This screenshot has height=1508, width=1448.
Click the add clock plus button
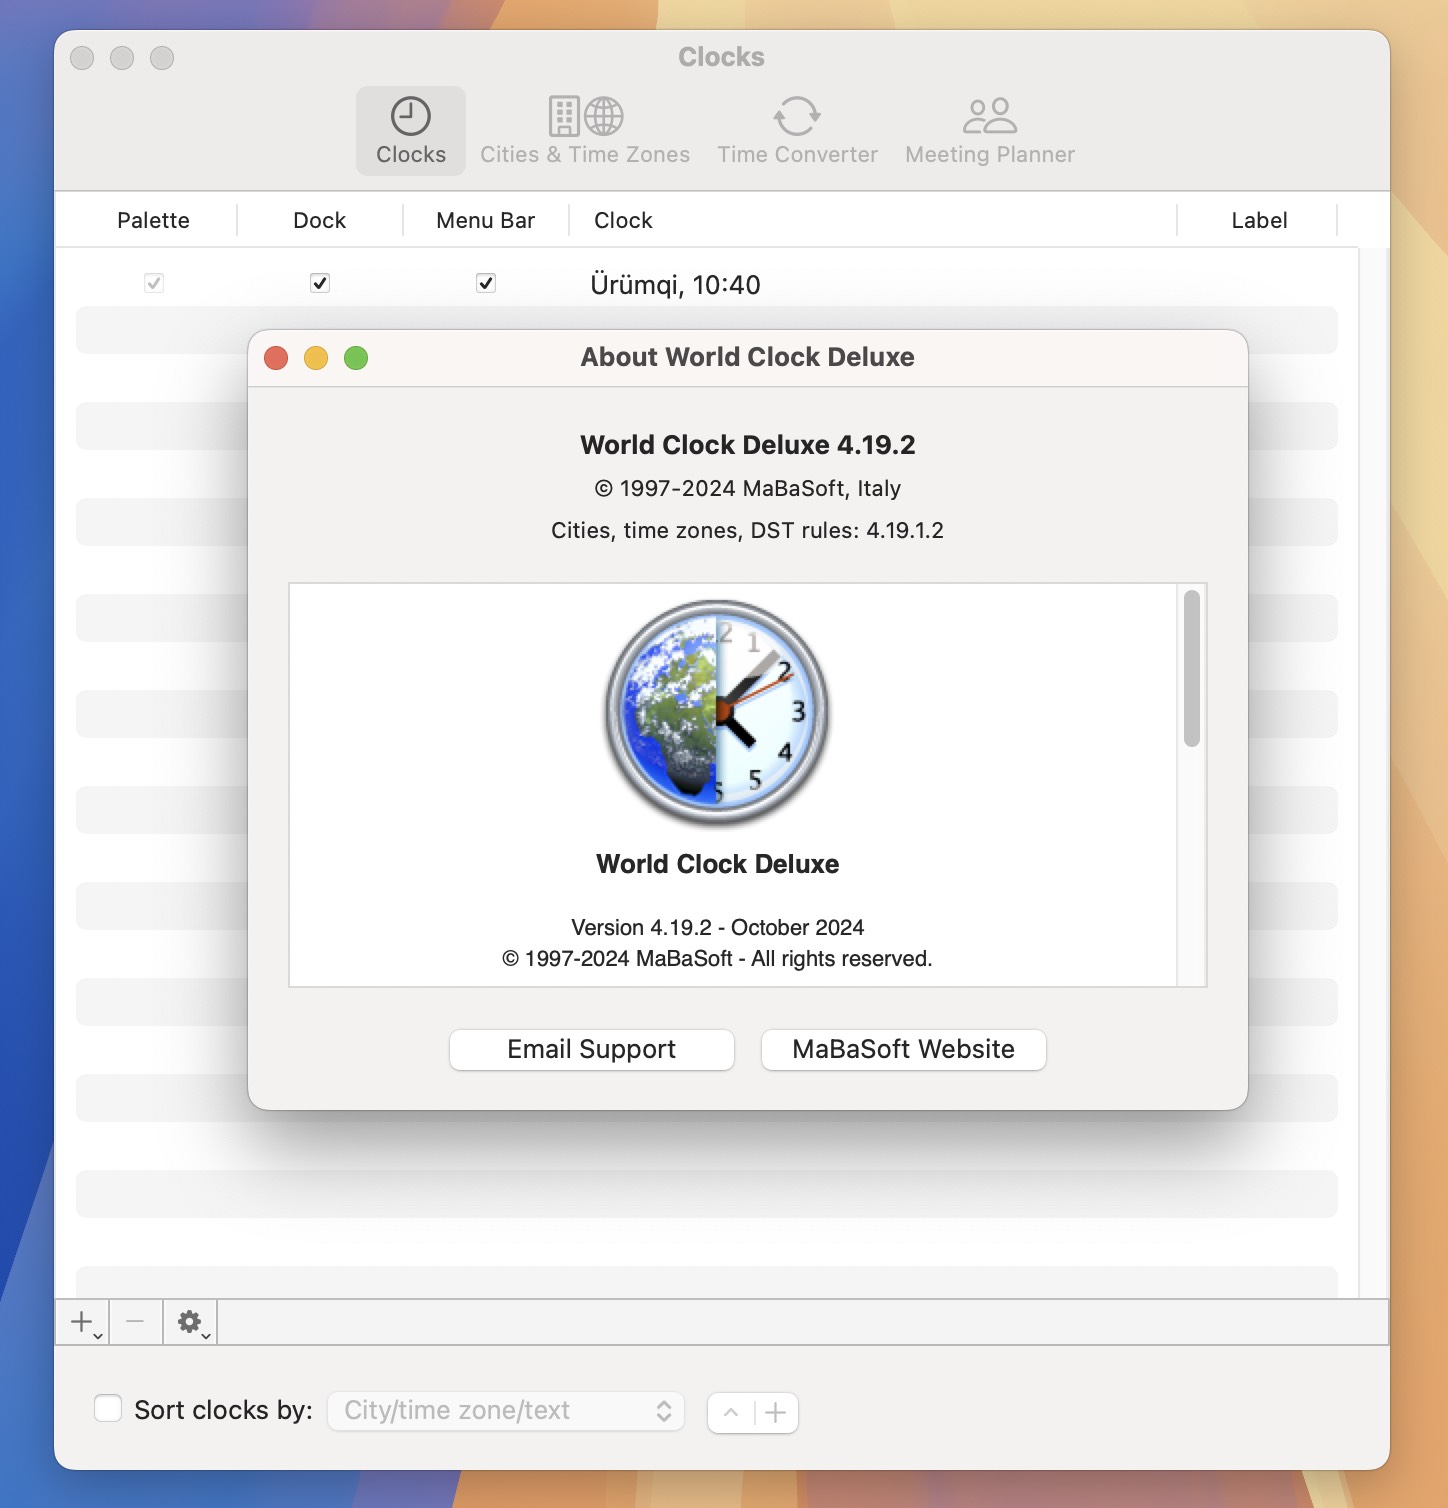pos(83,1322)
